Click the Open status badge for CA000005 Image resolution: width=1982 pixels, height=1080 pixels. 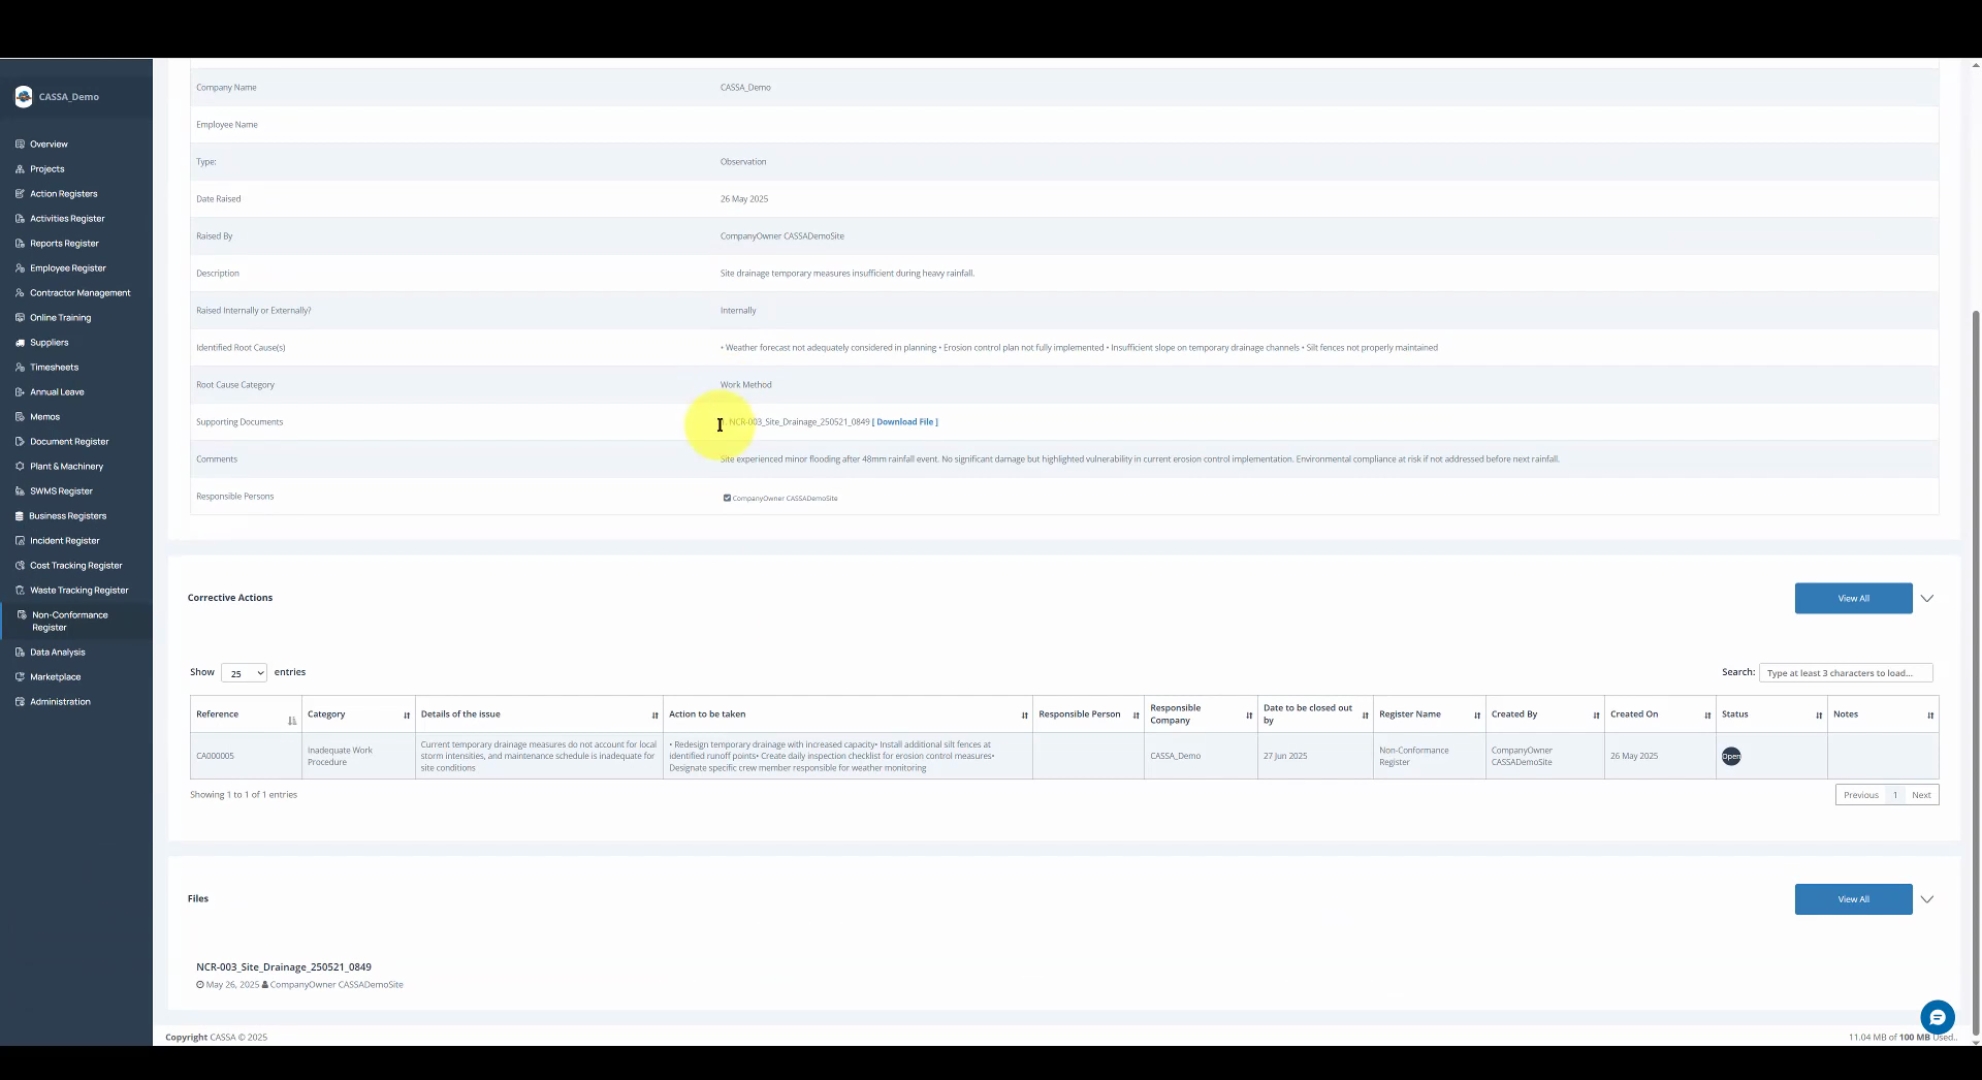tap(1731, 756)
